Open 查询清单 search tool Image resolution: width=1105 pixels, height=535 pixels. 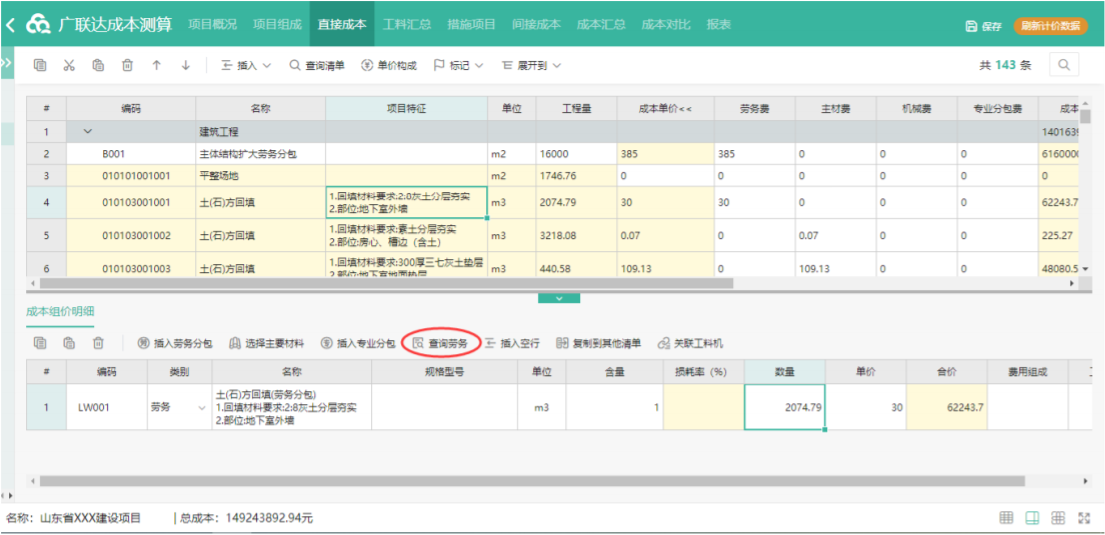(317, 66)
